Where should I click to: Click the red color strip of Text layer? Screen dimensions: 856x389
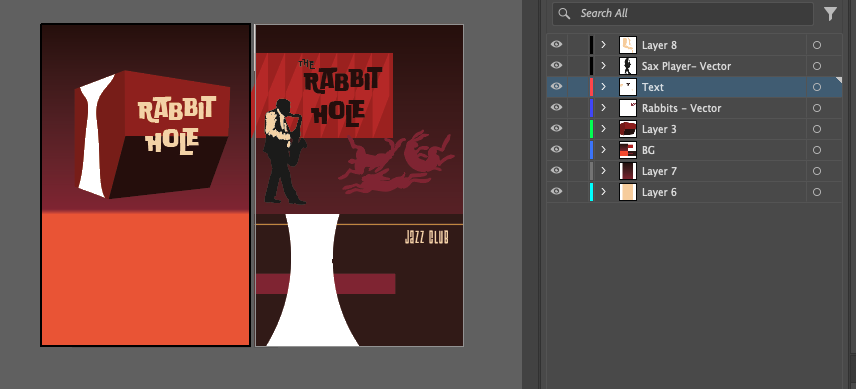click(x=591, y=87)
